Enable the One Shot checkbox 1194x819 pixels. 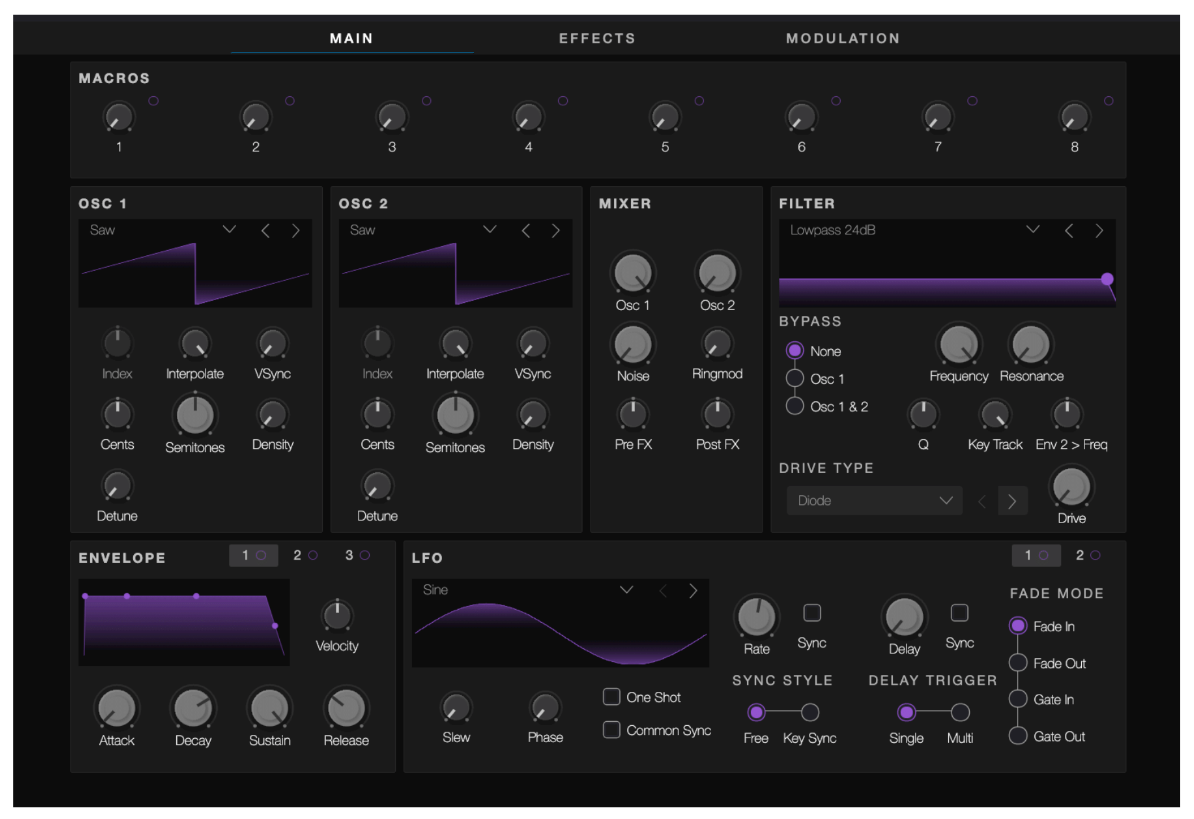[611, 697]
